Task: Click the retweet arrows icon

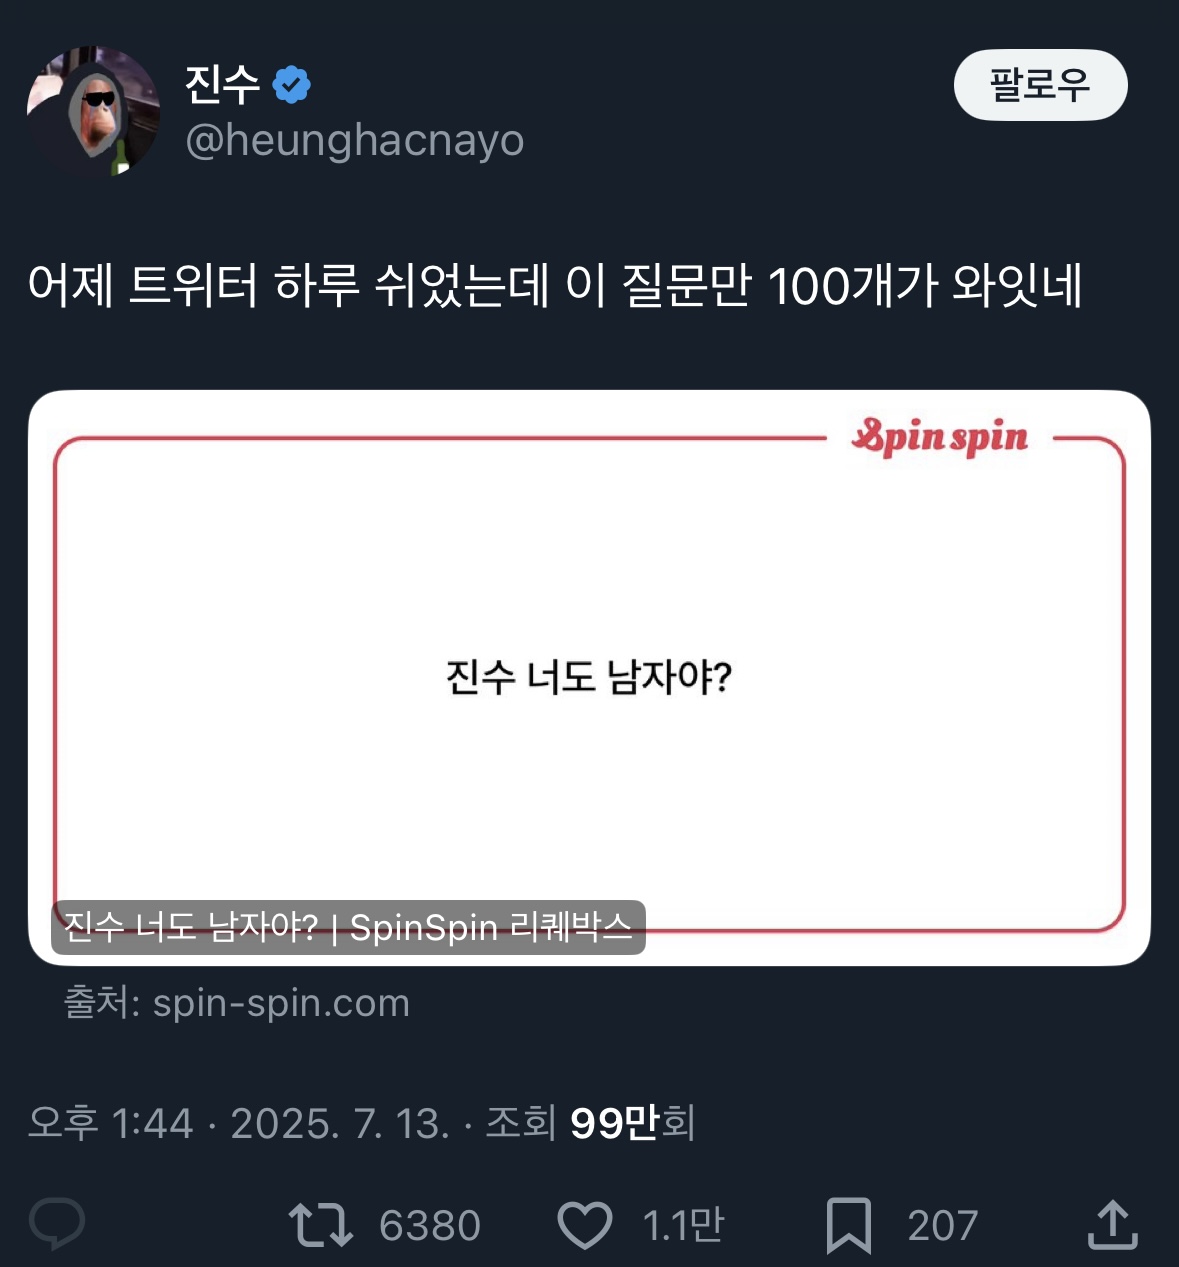Action: pos(320,1225)
